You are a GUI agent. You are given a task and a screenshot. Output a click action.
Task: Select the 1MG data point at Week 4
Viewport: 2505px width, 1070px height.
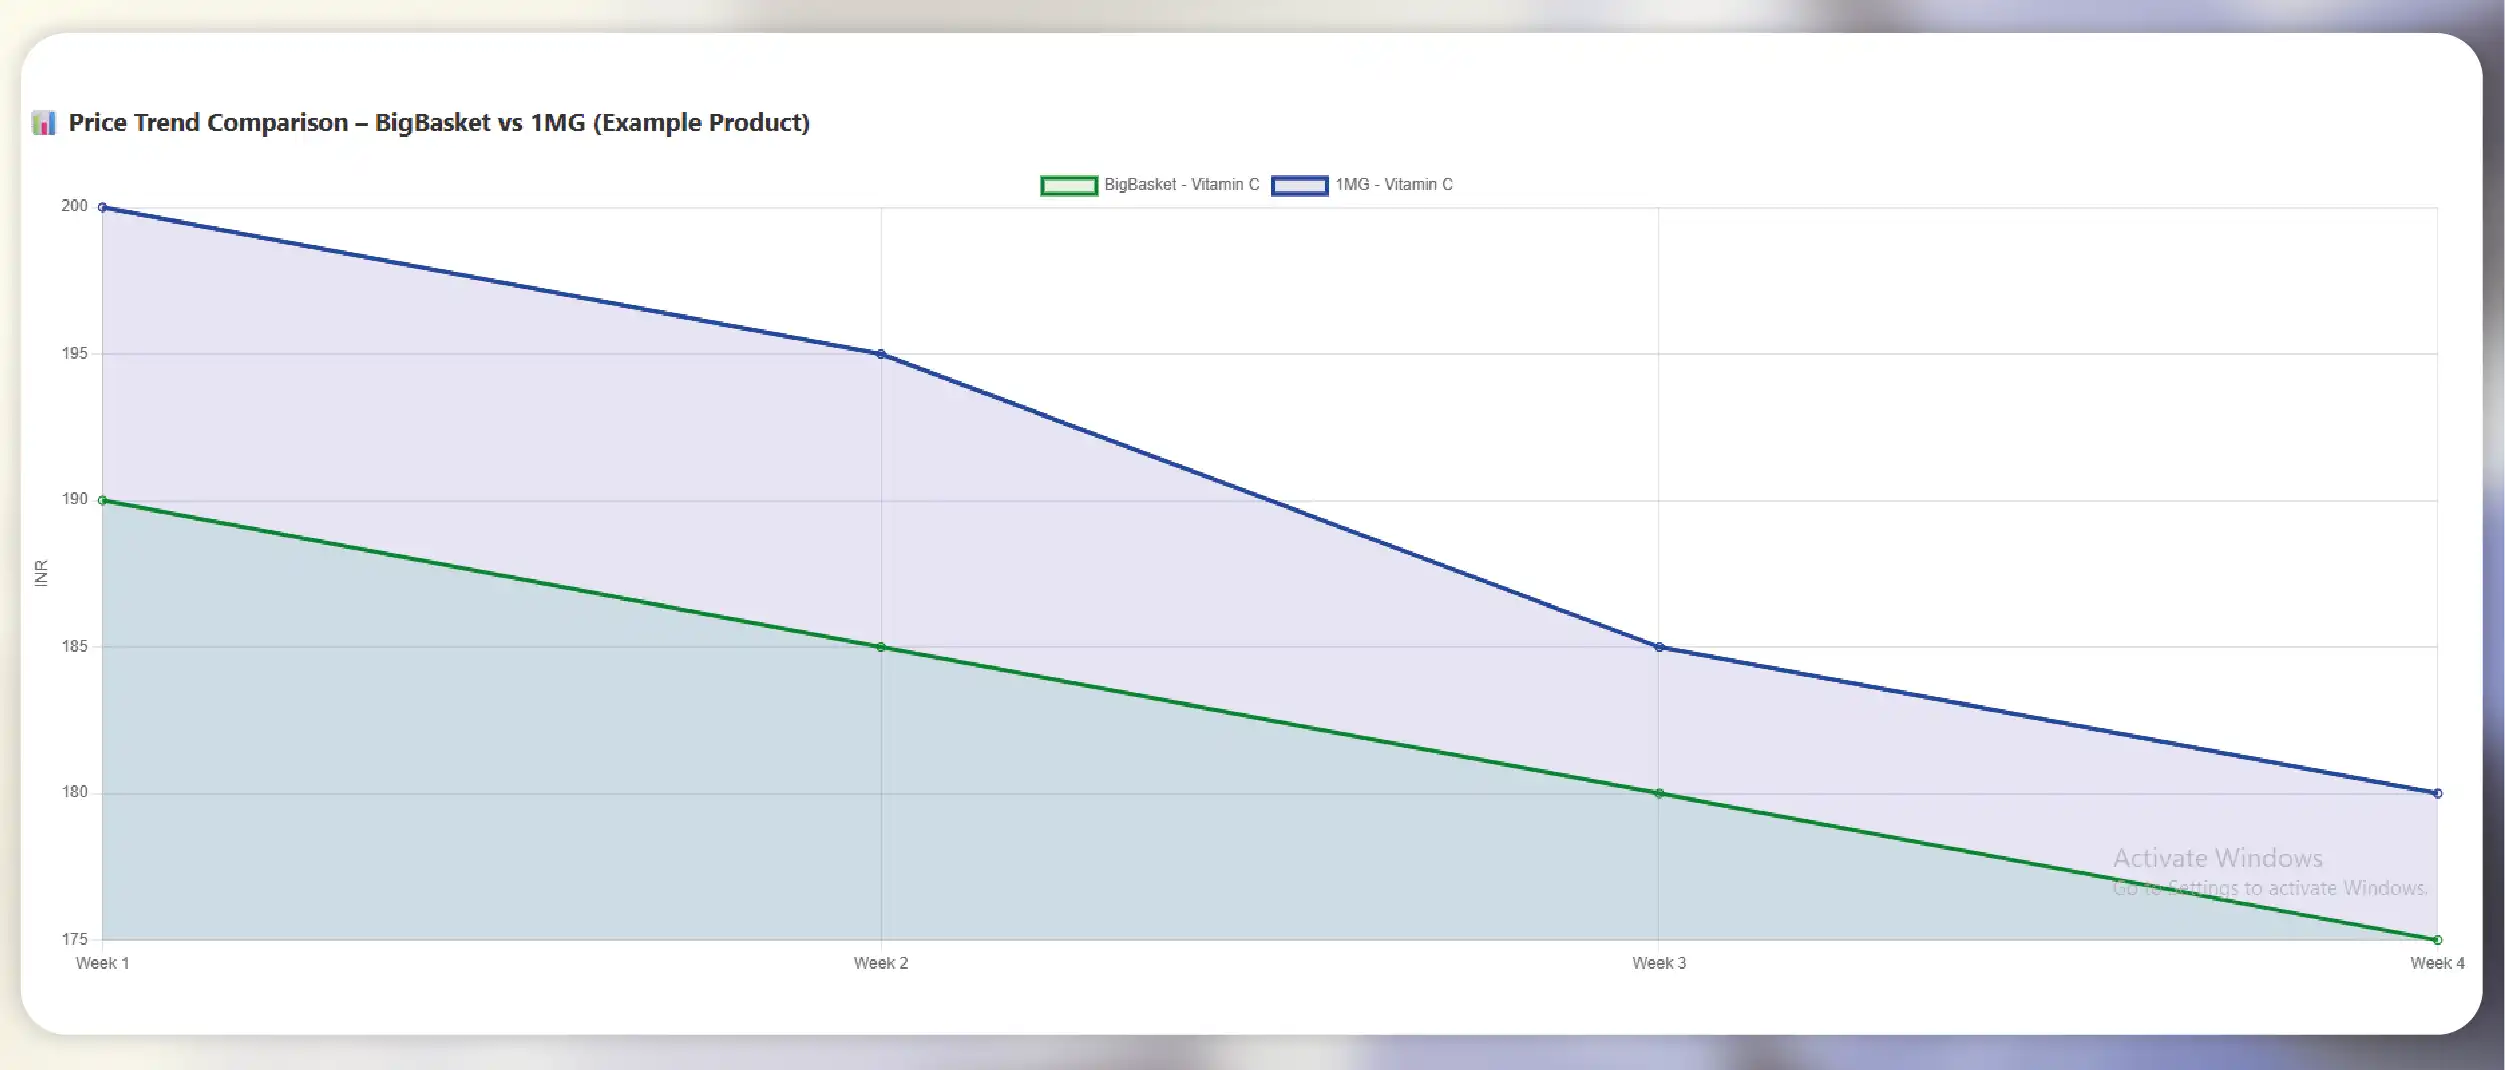pos(2437,793)
